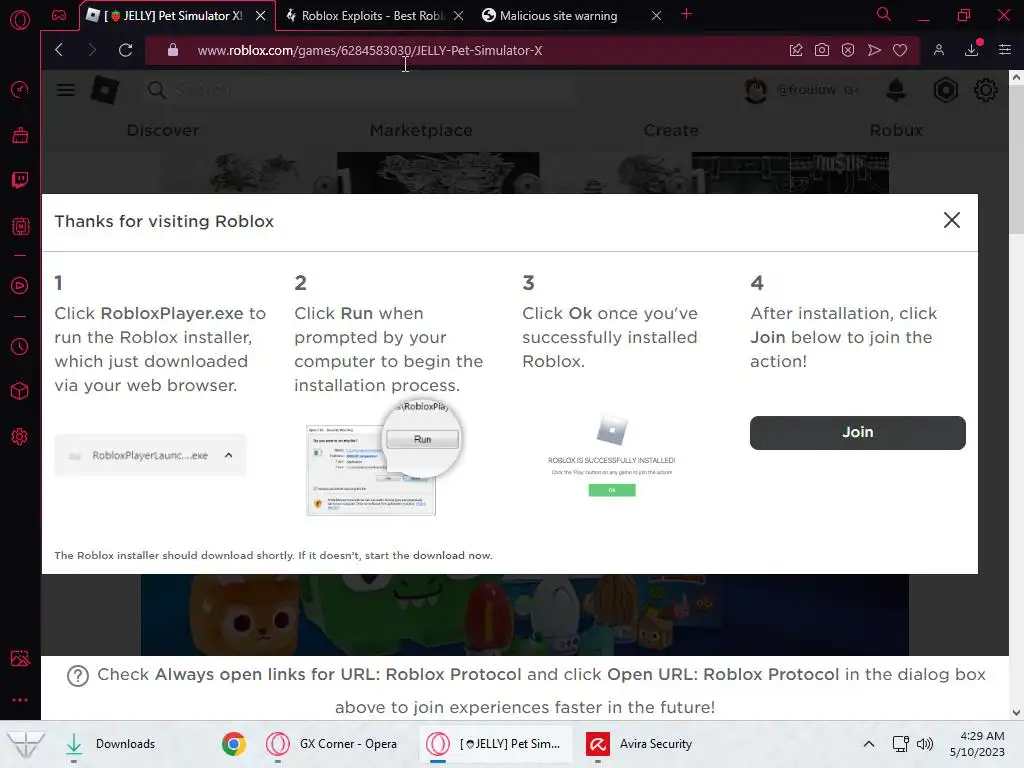
Task: Open the Extensions cube icon in sidebar
Action: click(x=20, y=391)
